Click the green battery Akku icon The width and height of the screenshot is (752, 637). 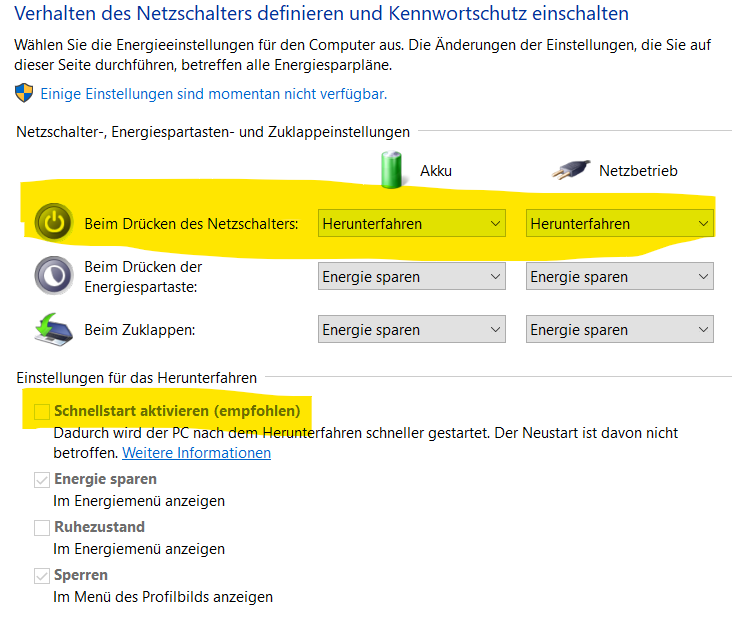392,170
